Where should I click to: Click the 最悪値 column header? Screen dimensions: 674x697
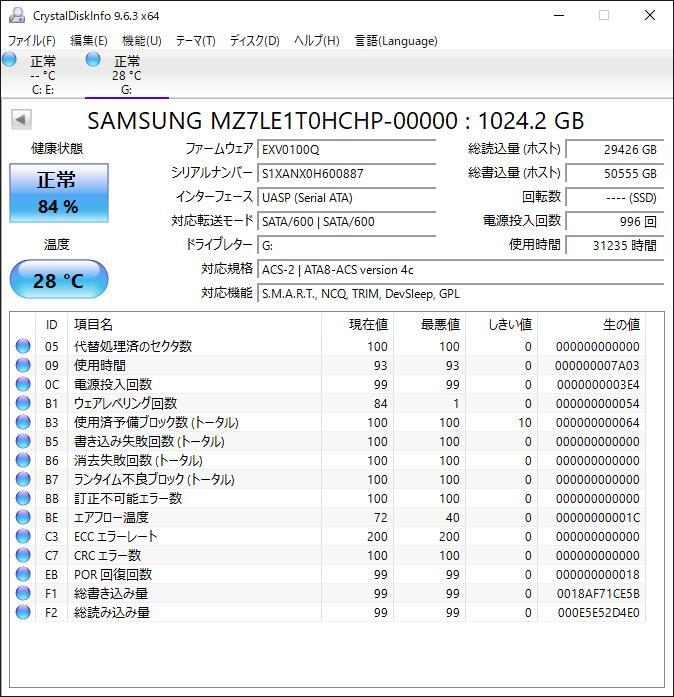click(429, 324)
